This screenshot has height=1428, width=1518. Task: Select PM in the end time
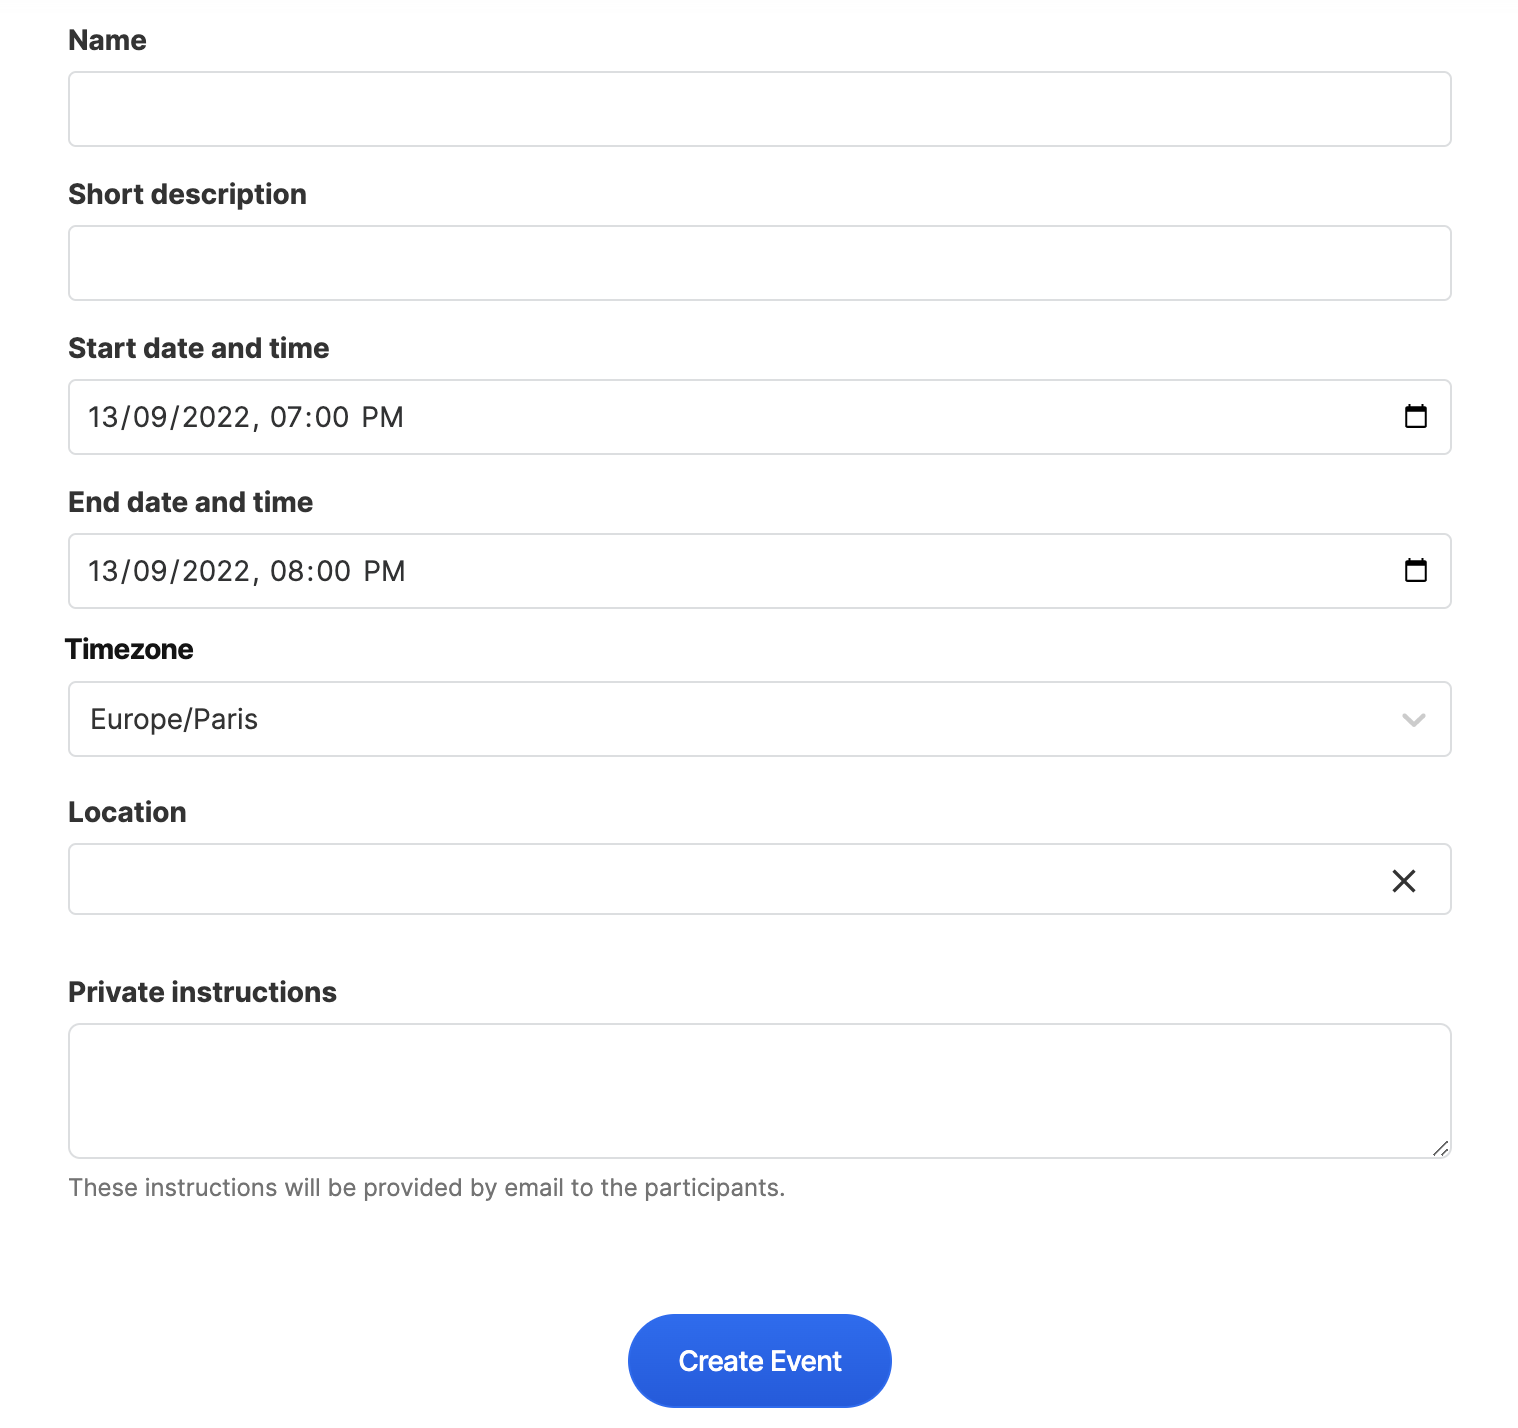384,571
